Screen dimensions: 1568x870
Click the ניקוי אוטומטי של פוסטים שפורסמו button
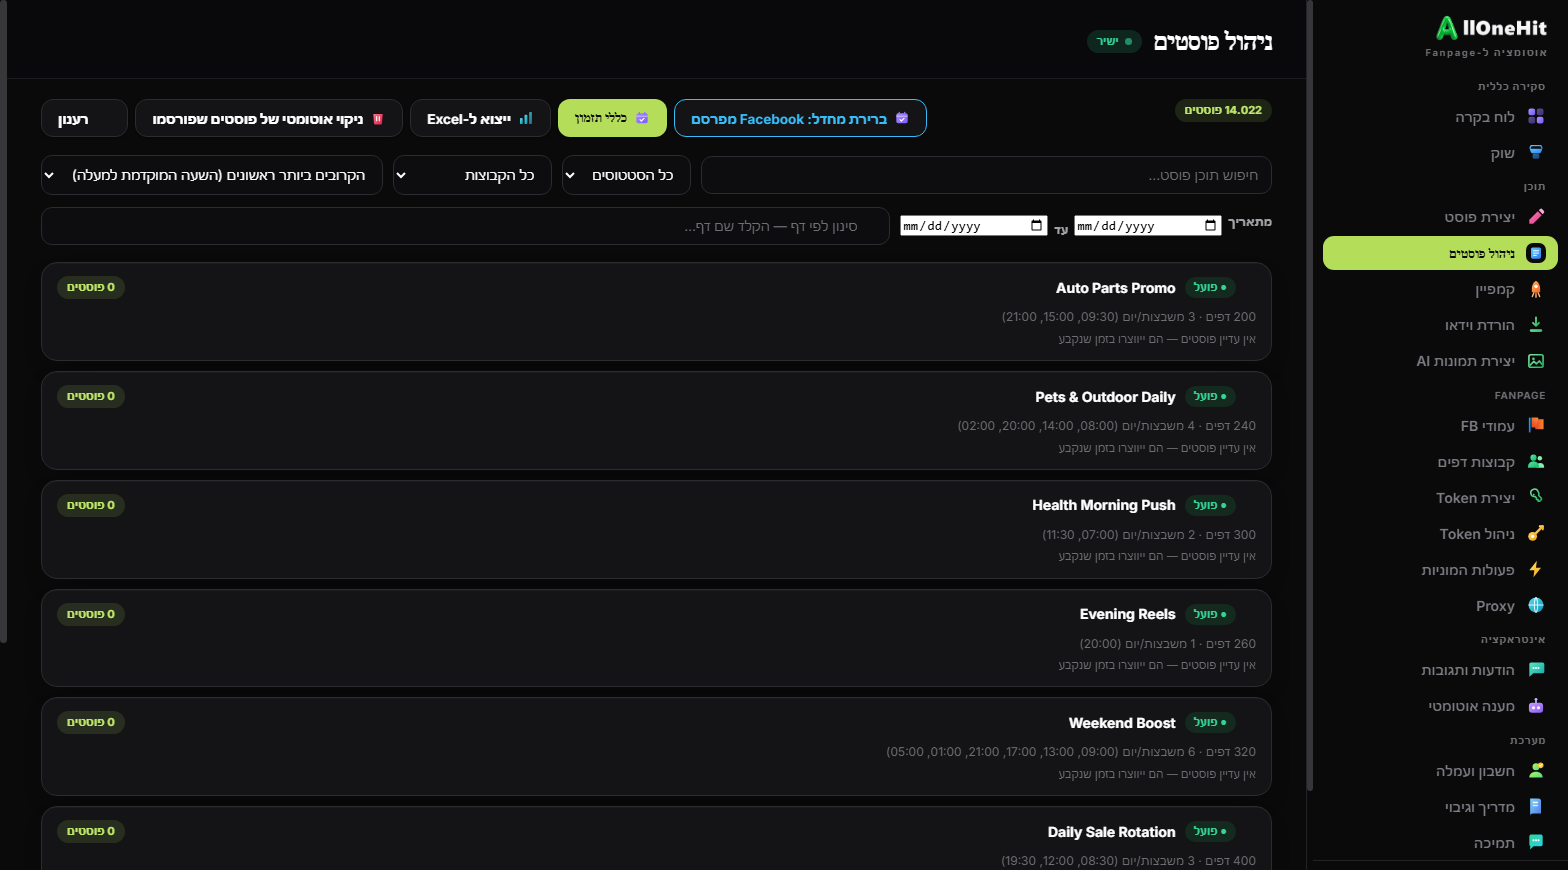click(269, 118)
